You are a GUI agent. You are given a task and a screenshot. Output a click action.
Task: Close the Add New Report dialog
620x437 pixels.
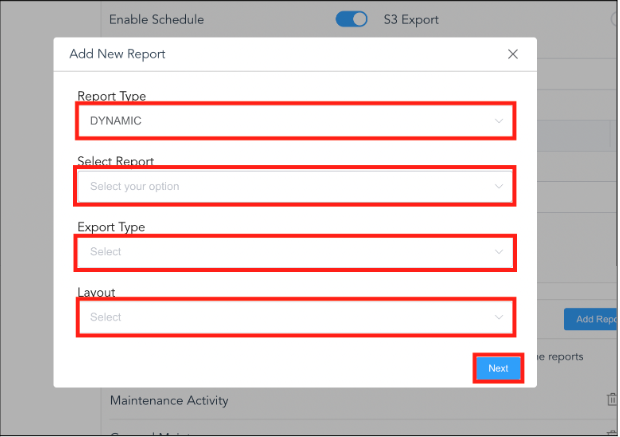coord(513,54)
